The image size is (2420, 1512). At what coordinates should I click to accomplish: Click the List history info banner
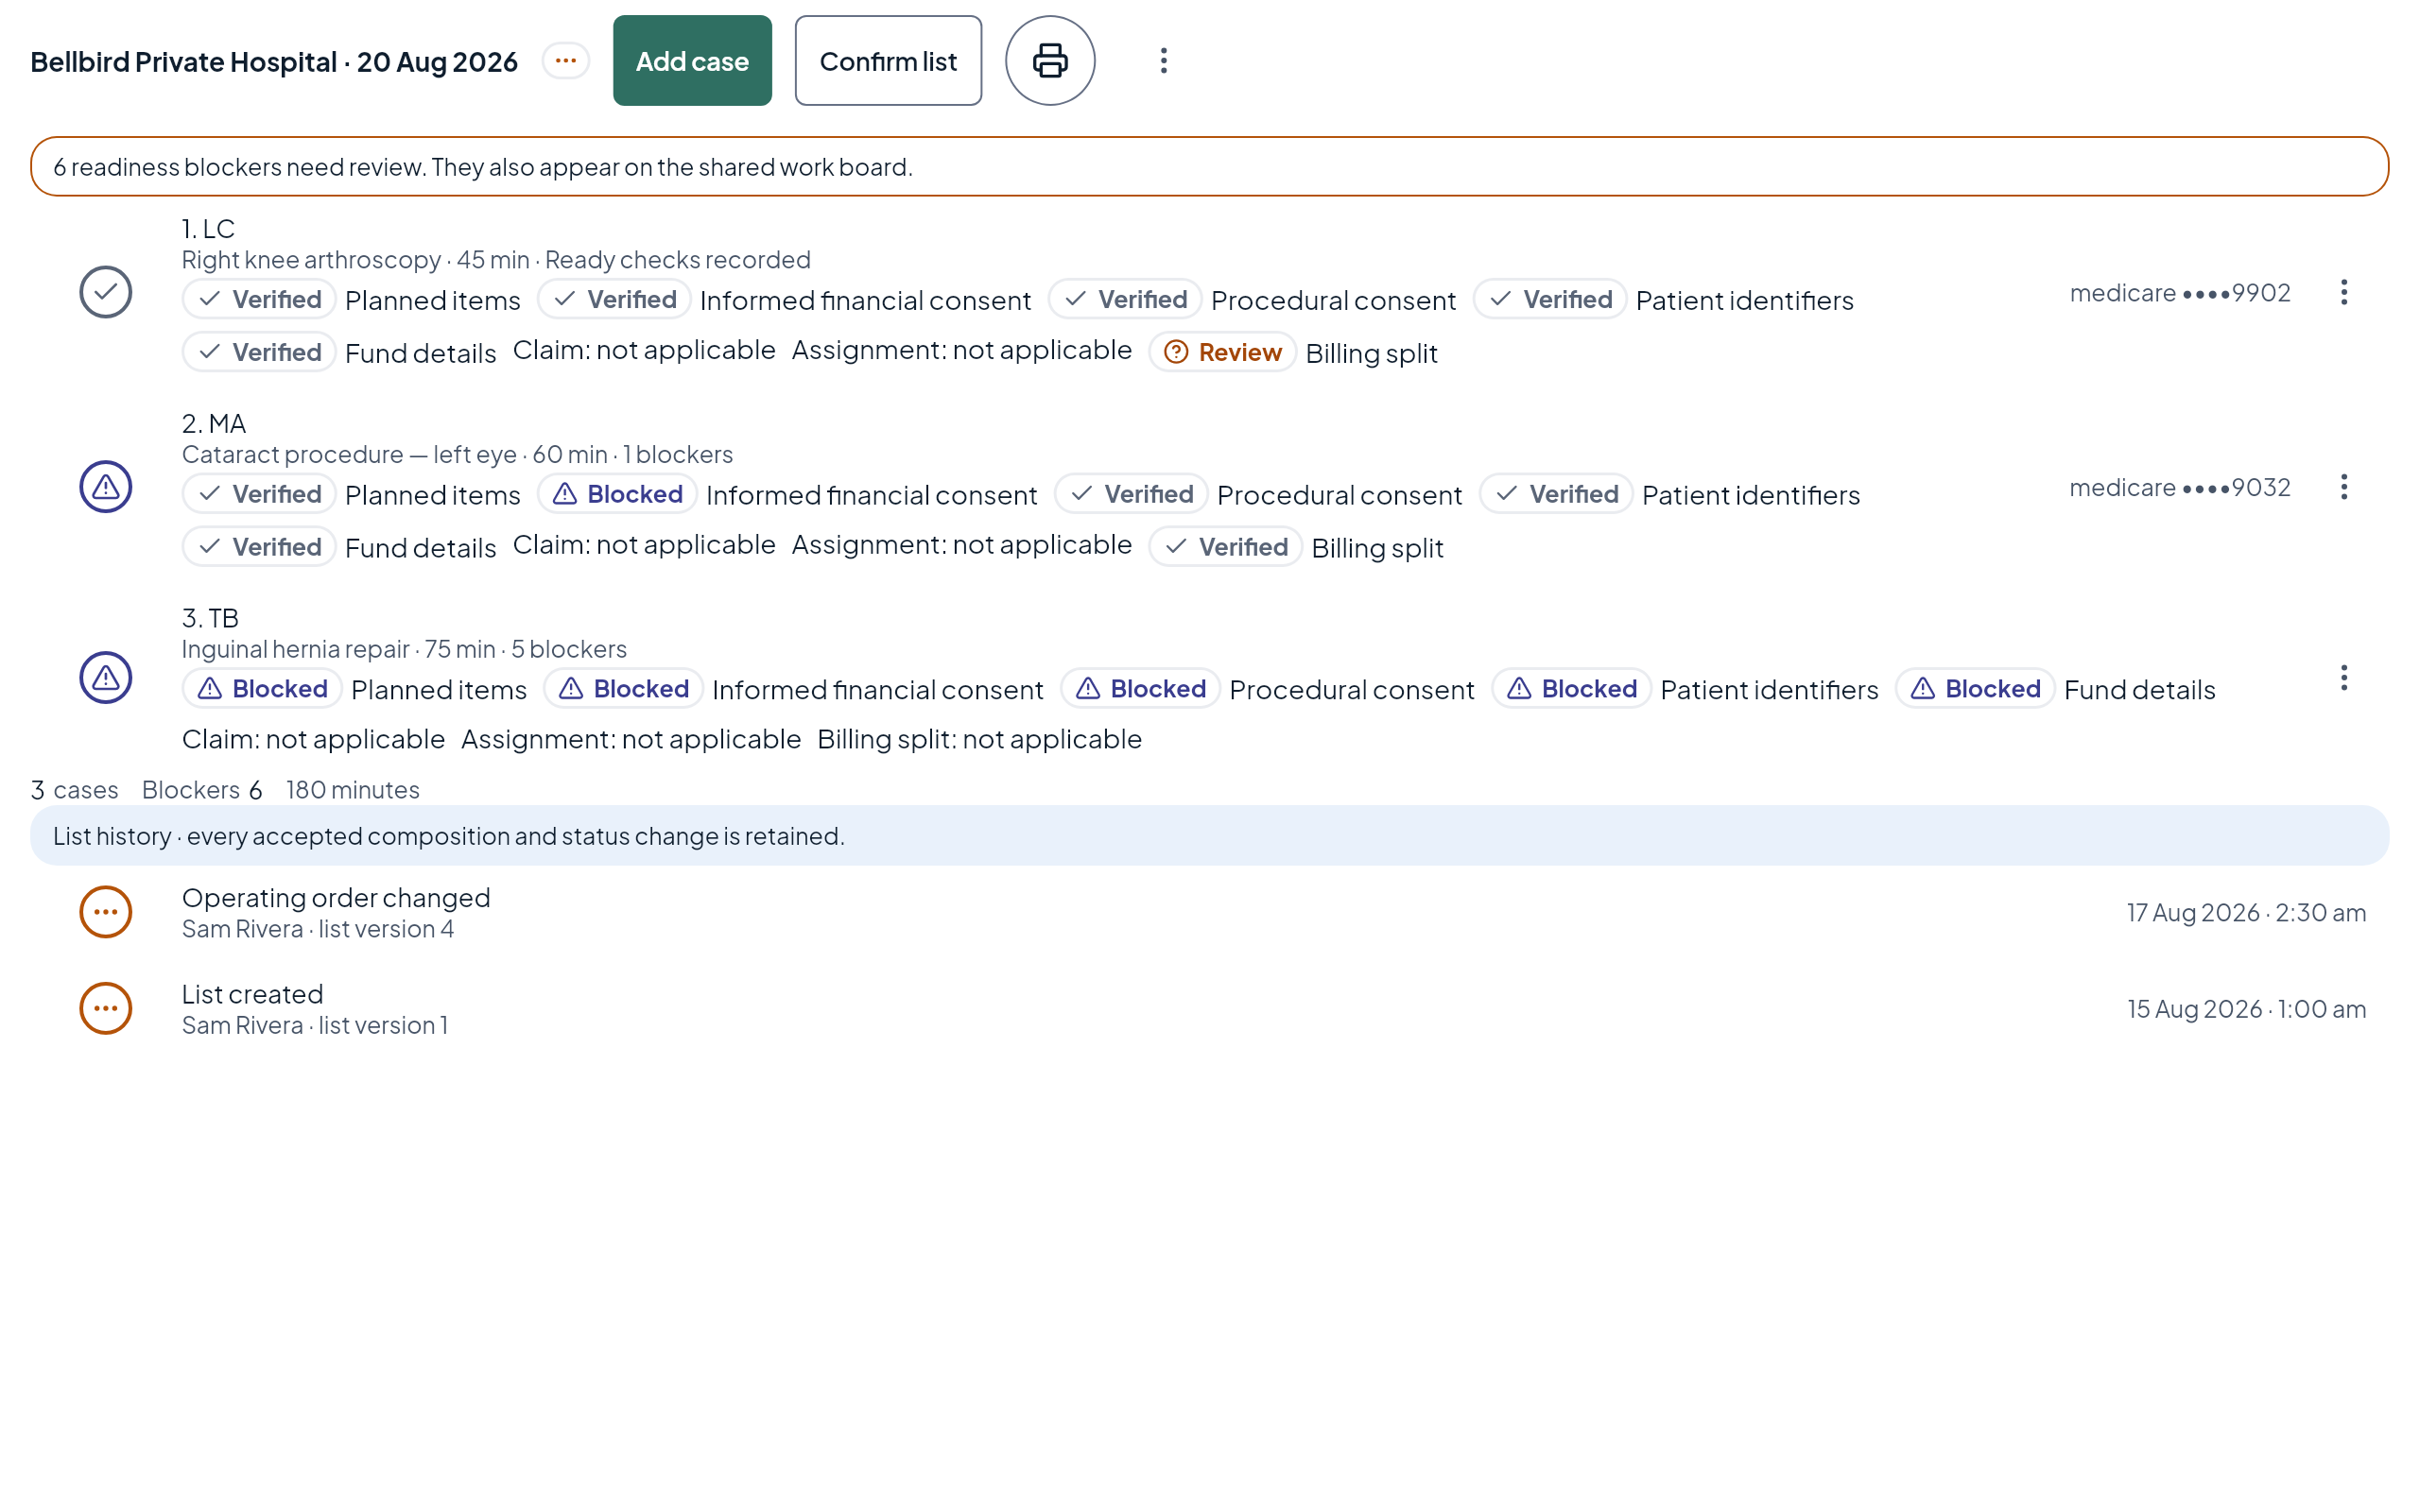(1210, 835)
